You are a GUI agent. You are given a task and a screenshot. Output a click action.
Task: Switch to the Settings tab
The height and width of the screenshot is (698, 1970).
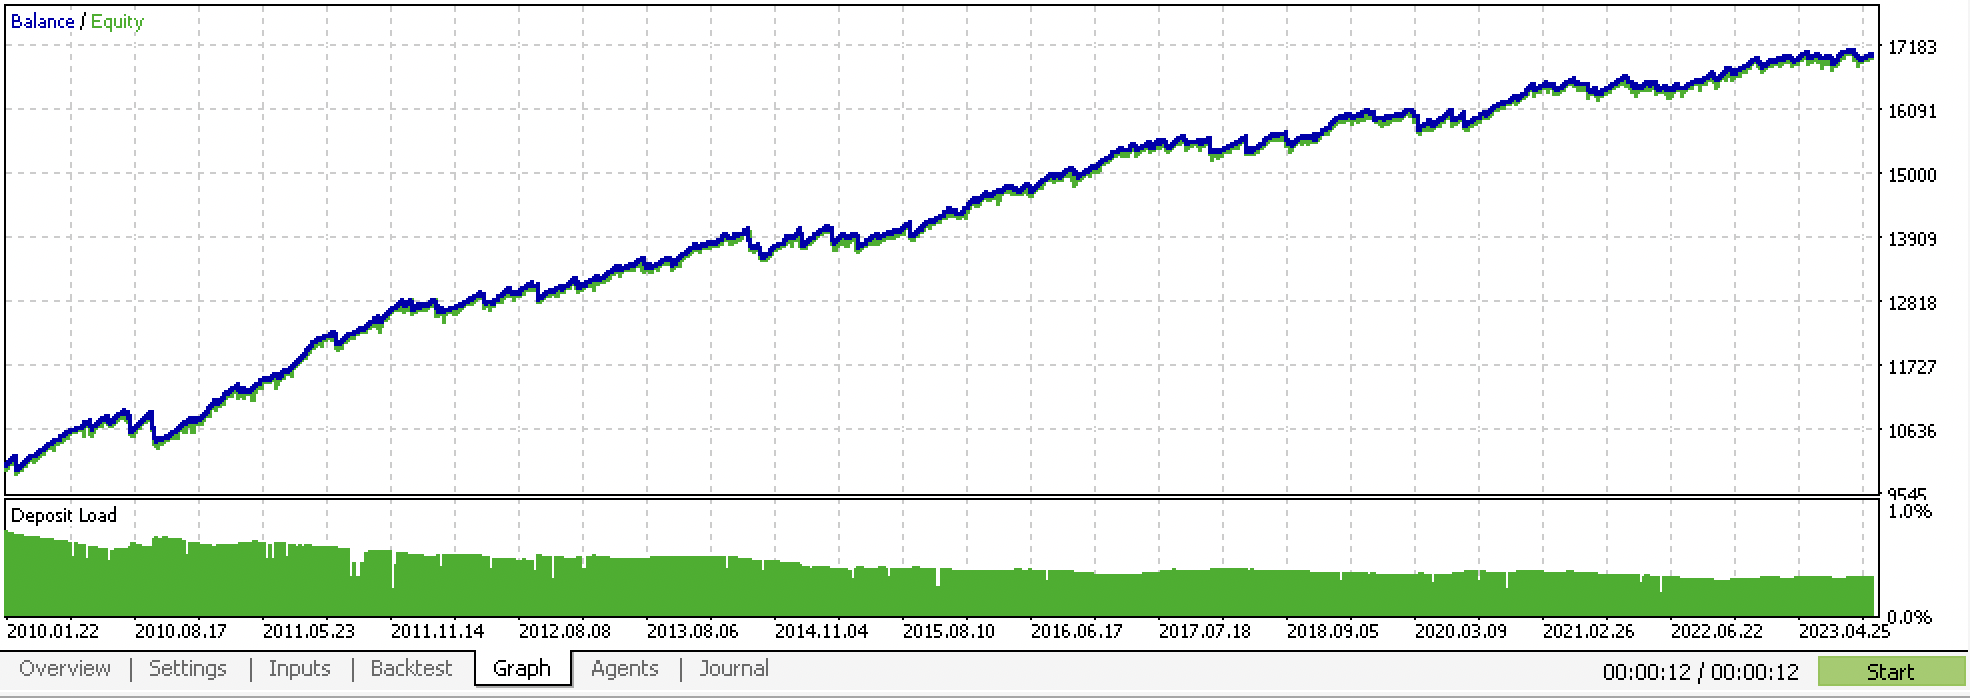(188, 669)
